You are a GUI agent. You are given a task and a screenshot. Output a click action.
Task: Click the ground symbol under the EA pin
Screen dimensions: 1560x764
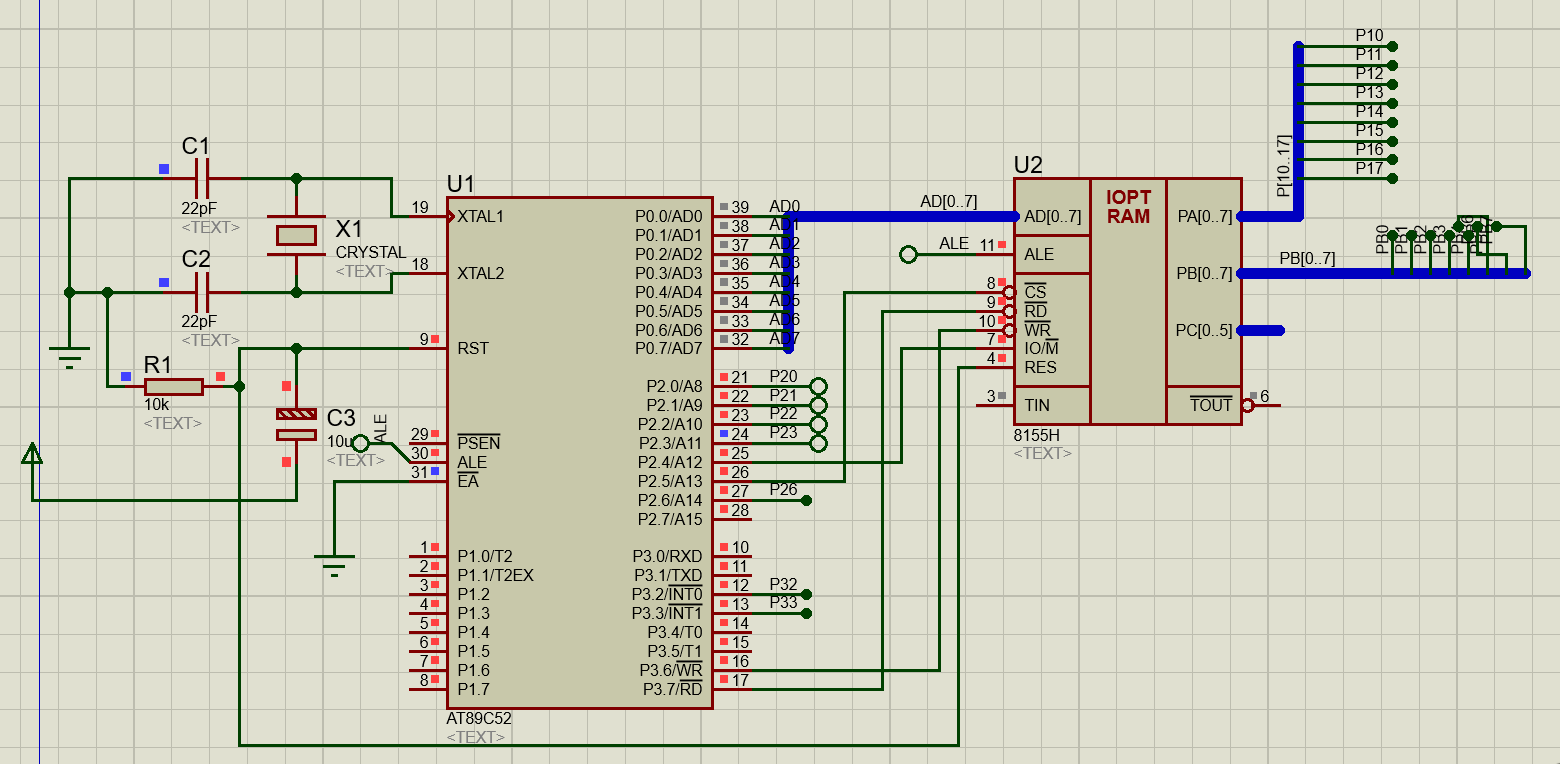pos(334,565)
